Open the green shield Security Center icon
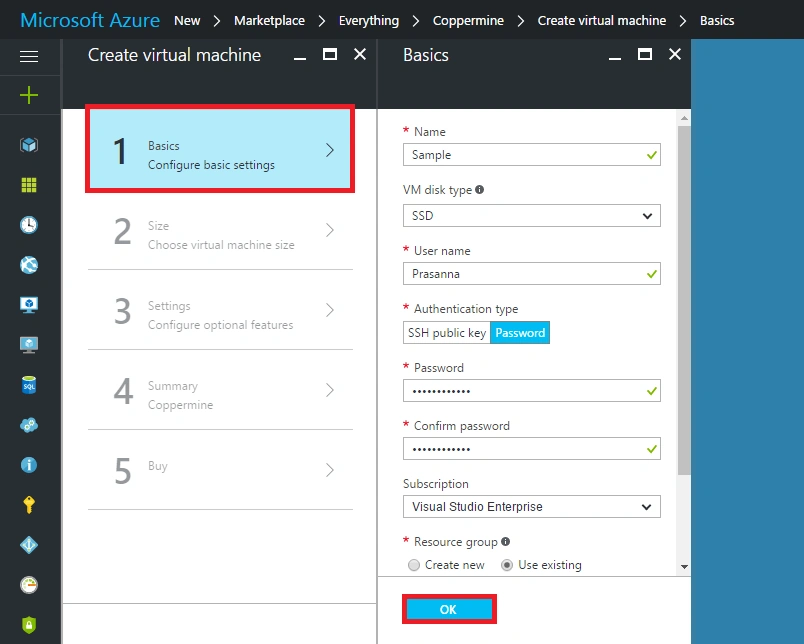This screenshot has width=804, height=644. click(29, 625)
